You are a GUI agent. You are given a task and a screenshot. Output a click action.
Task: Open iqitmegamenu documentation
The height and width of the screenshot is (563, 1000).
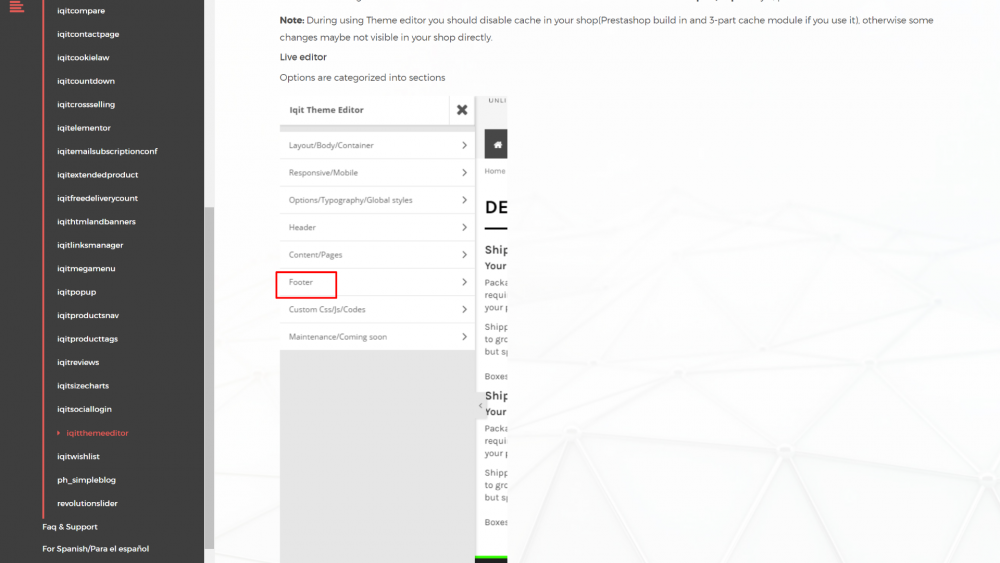[86, 268]
